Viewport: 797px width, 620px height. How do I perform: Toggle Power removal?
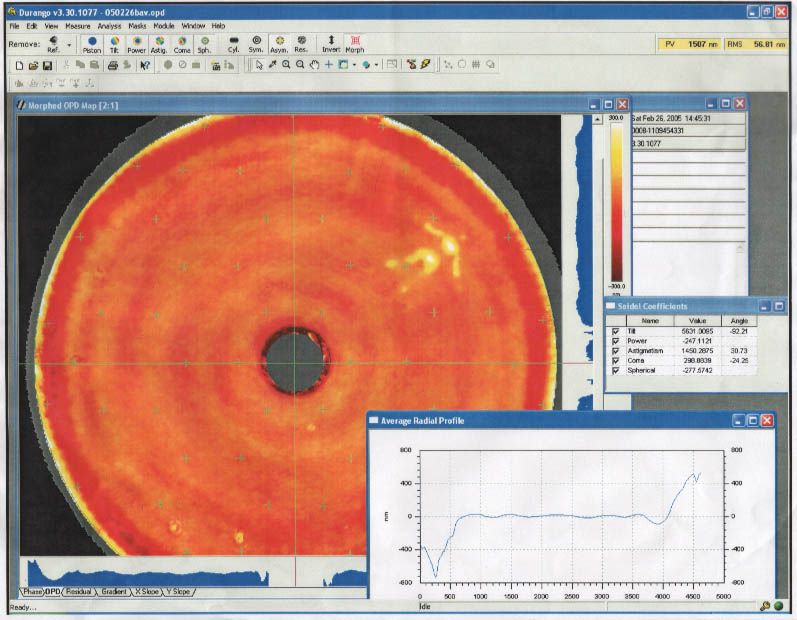(x=136, y=44)
